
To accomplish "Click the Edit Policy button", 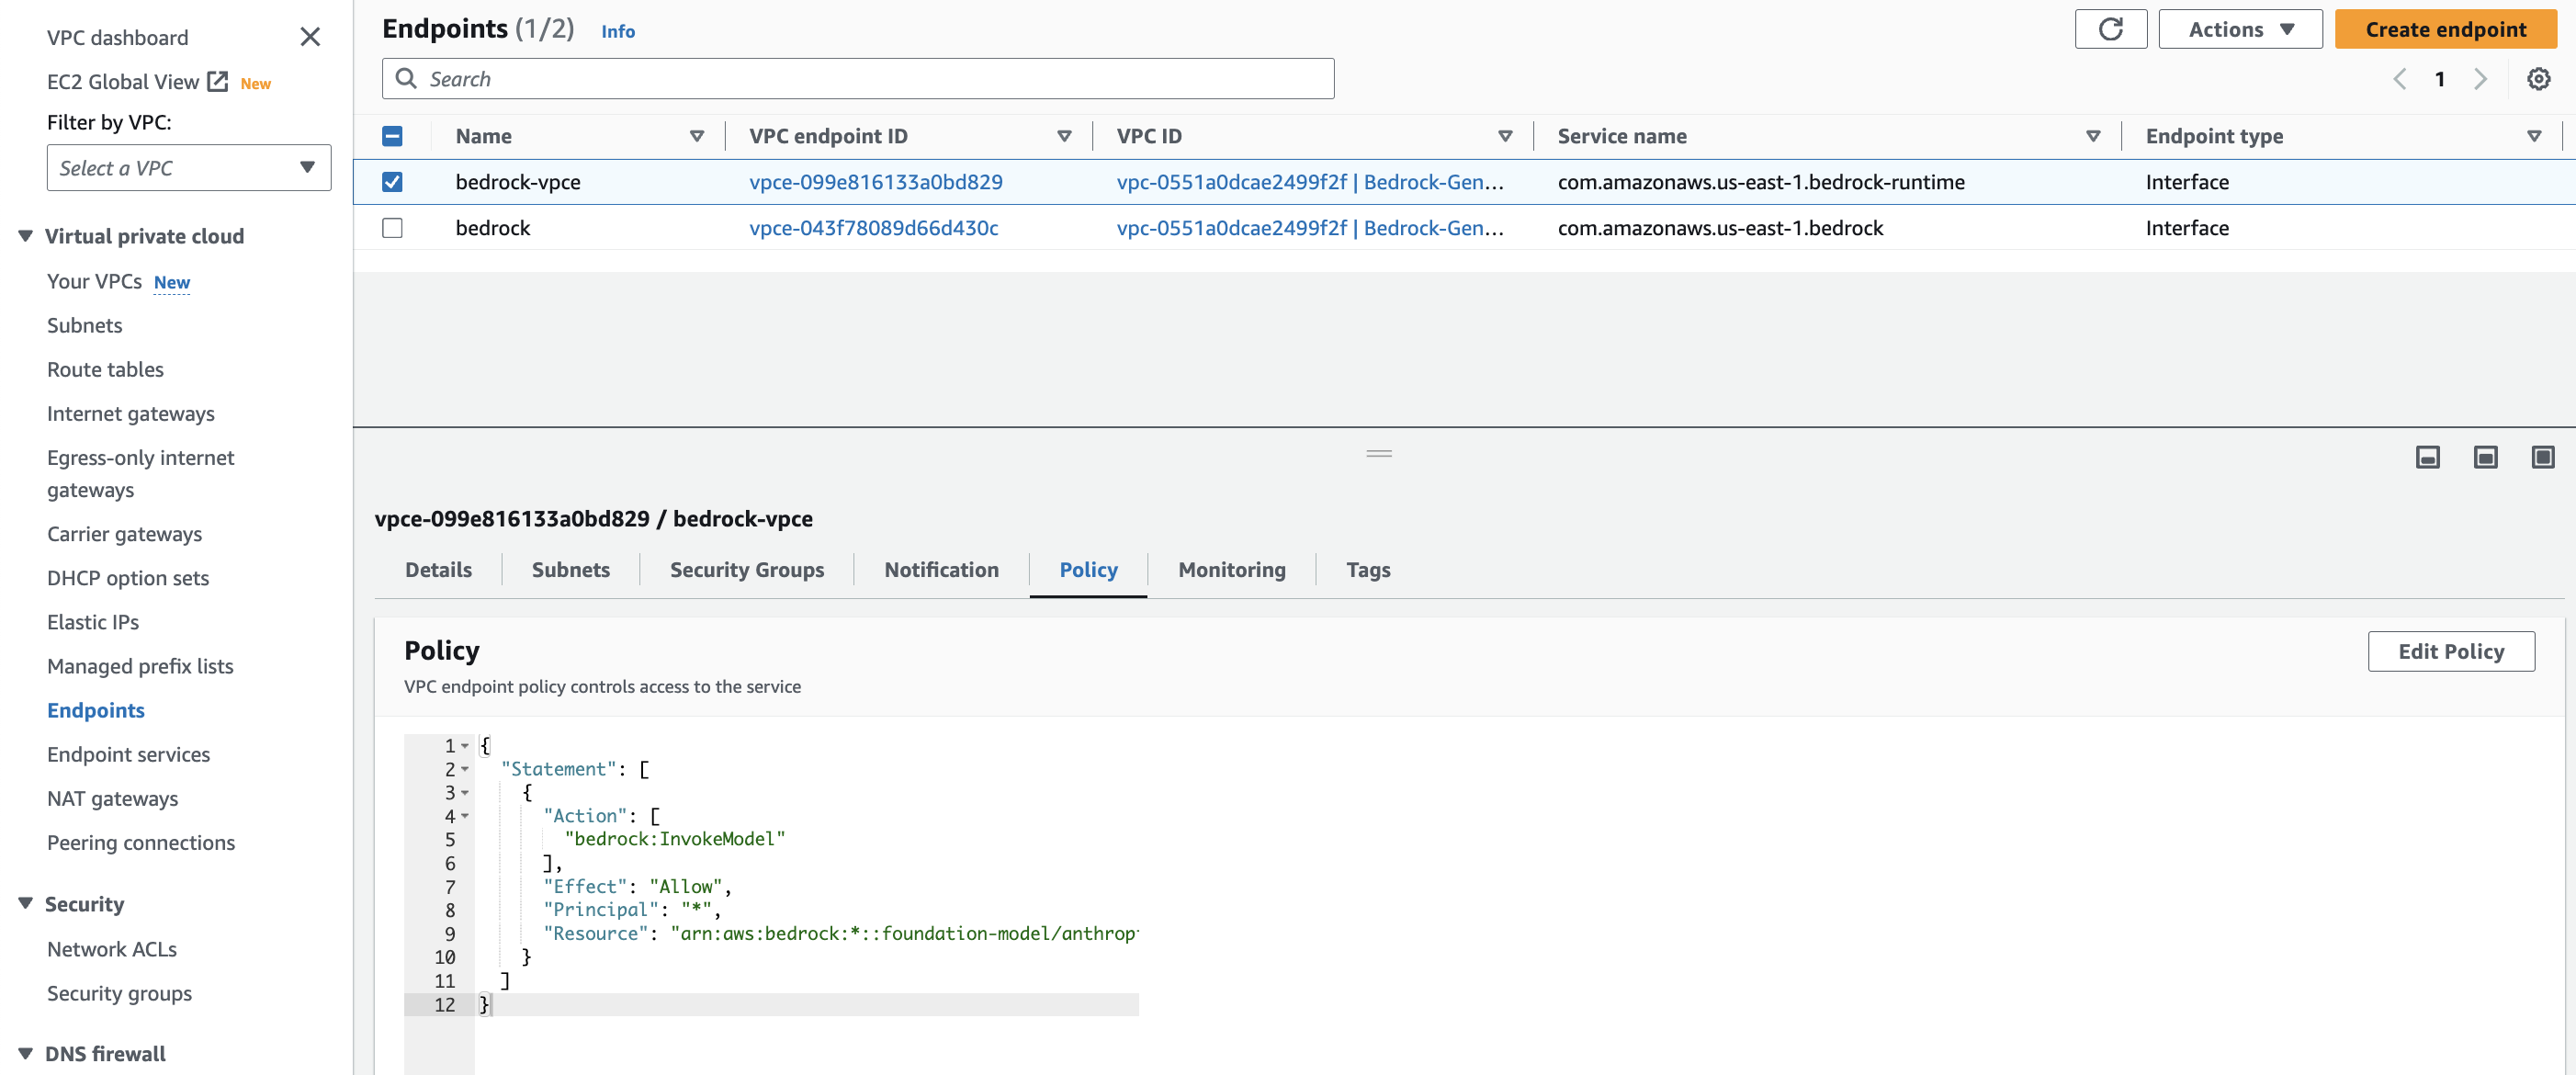I will pyautogui.click(x=2450, y=651).
